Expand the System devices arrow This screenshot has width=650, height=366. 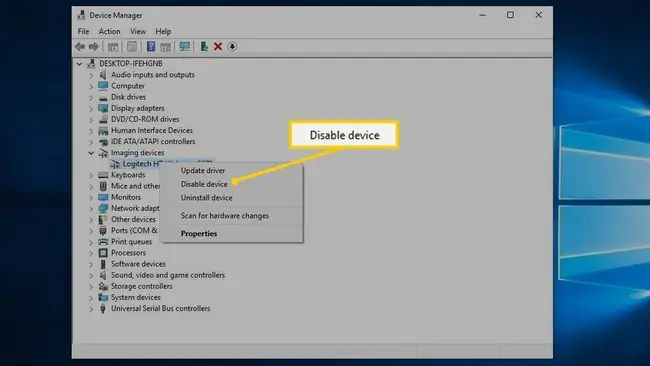91,298
